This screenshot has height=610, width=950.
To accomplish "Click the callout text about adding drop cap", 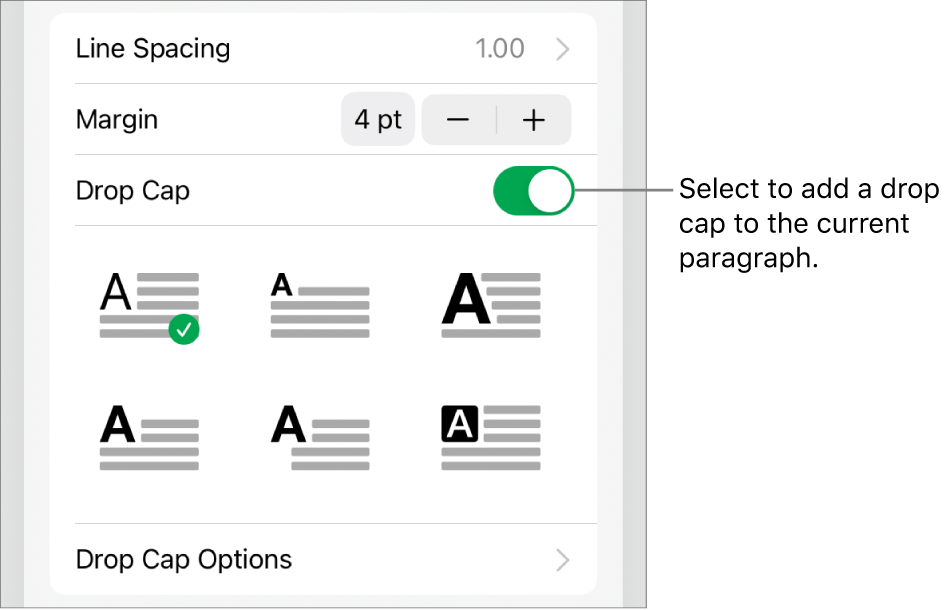I will (x=808, y=224).
